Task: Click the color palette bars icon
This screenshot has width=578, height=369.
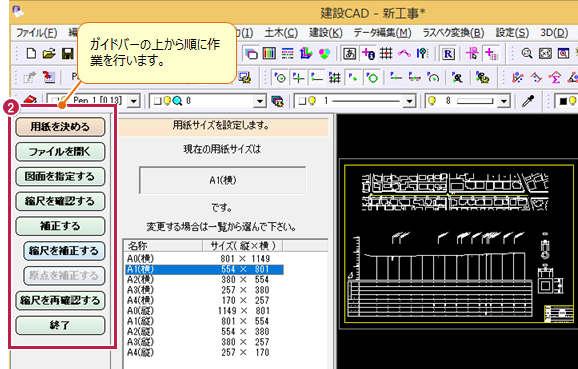Action: [x=269, y=54]
